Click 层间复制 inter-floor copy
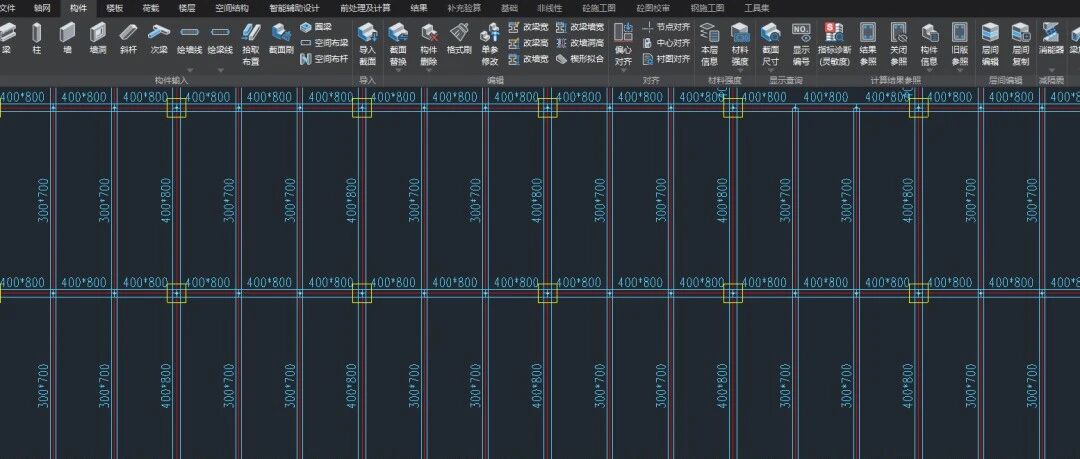This screenshot has height=459, width=1080. click(x=1021, y=44)
